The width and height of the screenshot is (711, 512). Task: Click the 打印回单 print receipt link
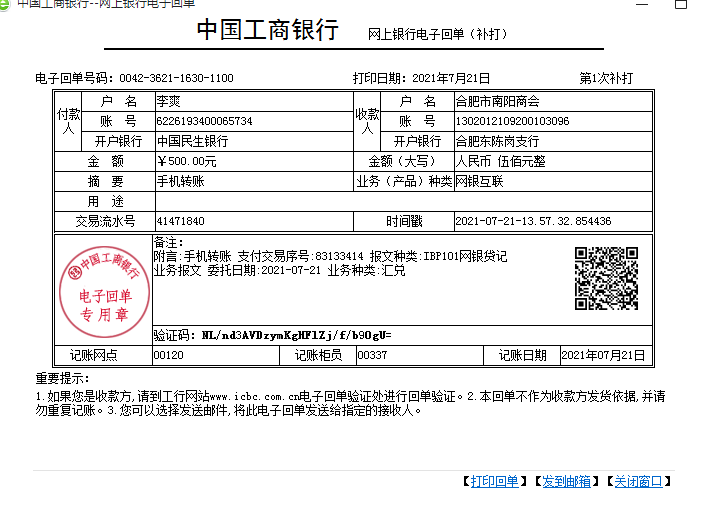[495, 482]
